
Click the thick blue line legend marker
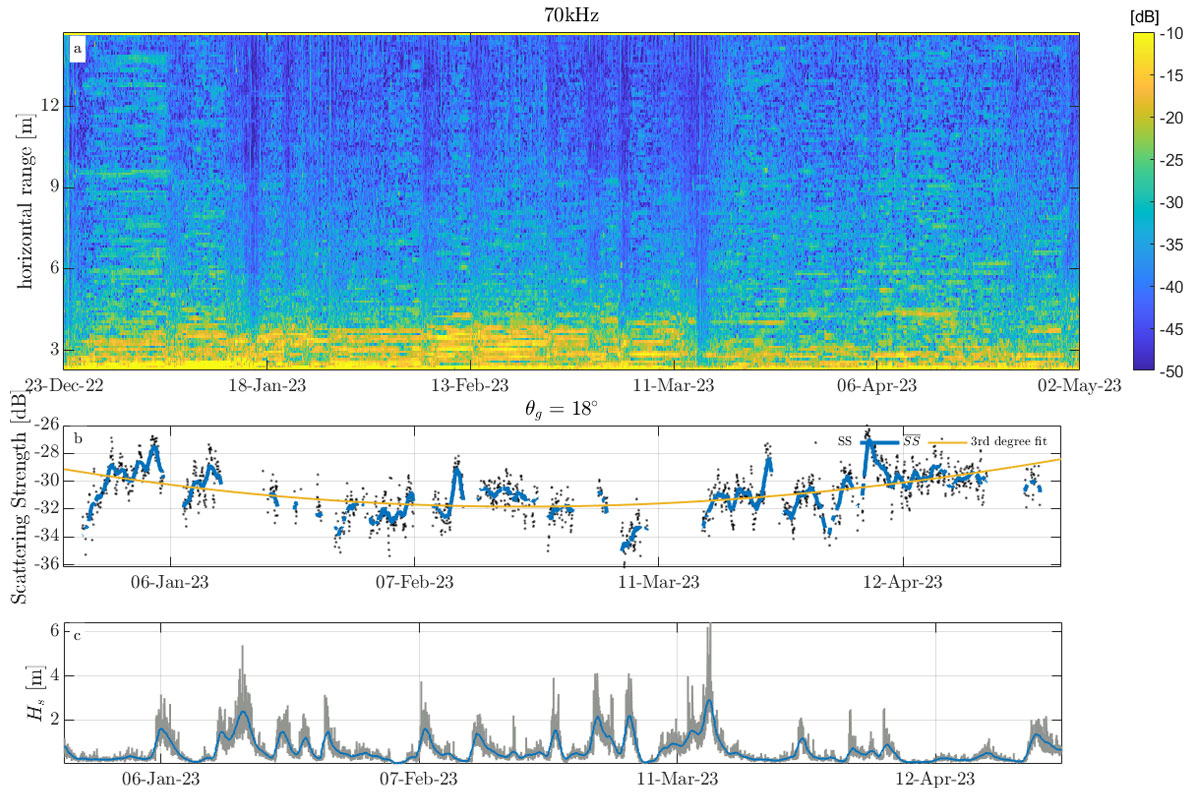coord(880,441)
